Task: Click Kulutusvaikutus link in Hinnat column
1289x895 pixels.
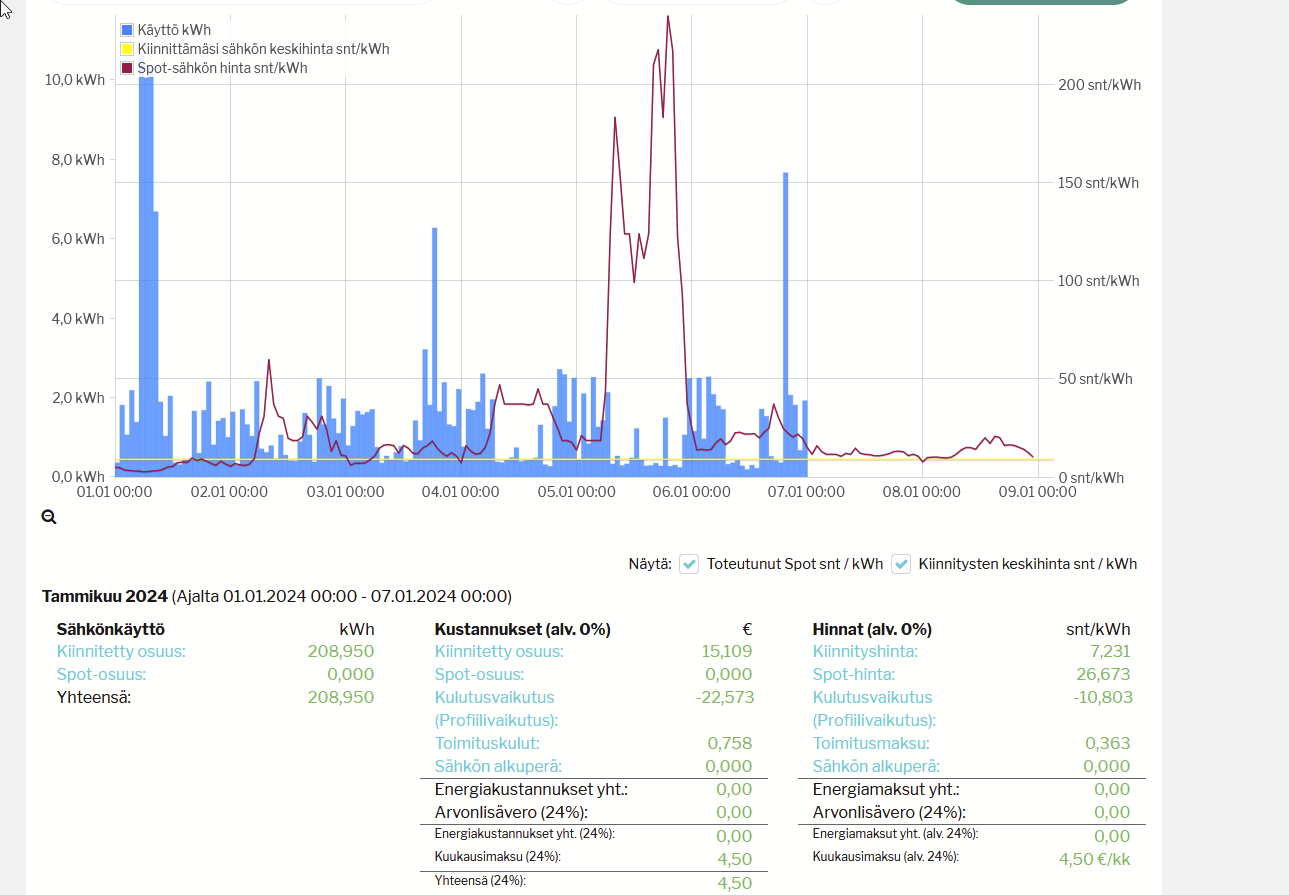Action: [x=873, y=698]
